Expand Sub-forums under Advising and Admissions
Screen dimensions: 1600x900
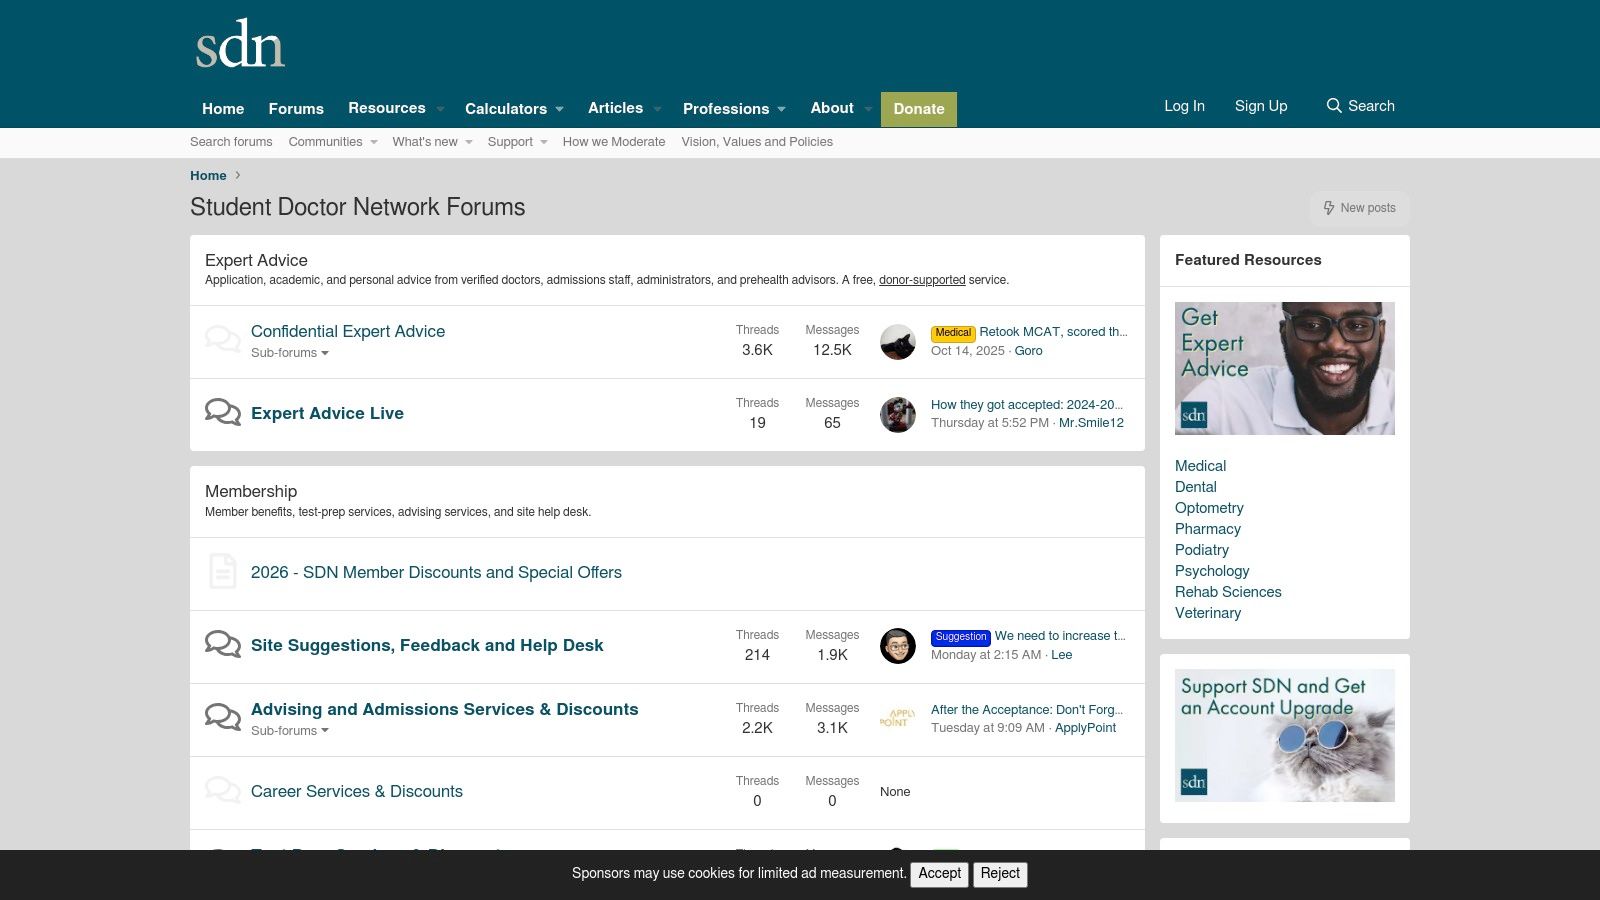(289, 730)
